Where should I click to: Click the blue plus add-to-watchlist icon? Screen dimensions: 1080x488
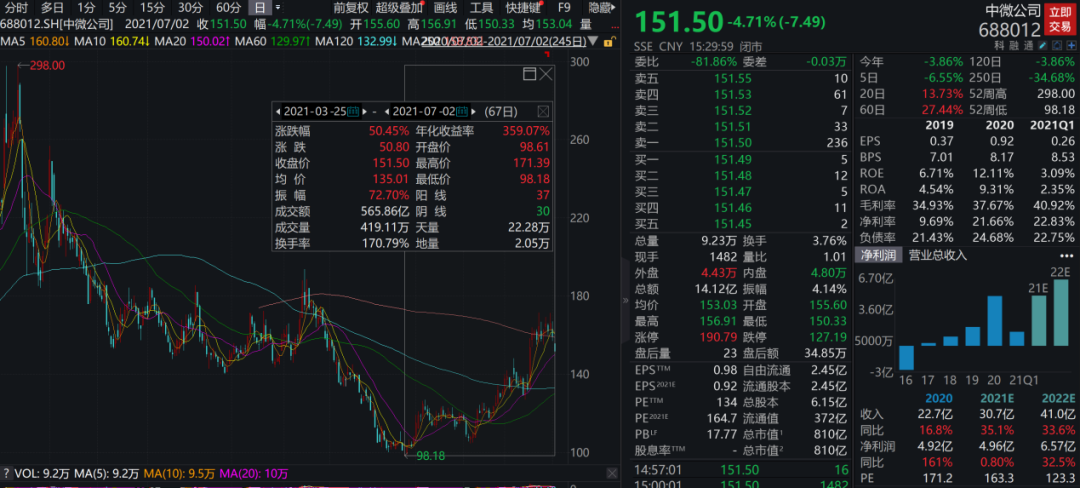click(1072, 45)
